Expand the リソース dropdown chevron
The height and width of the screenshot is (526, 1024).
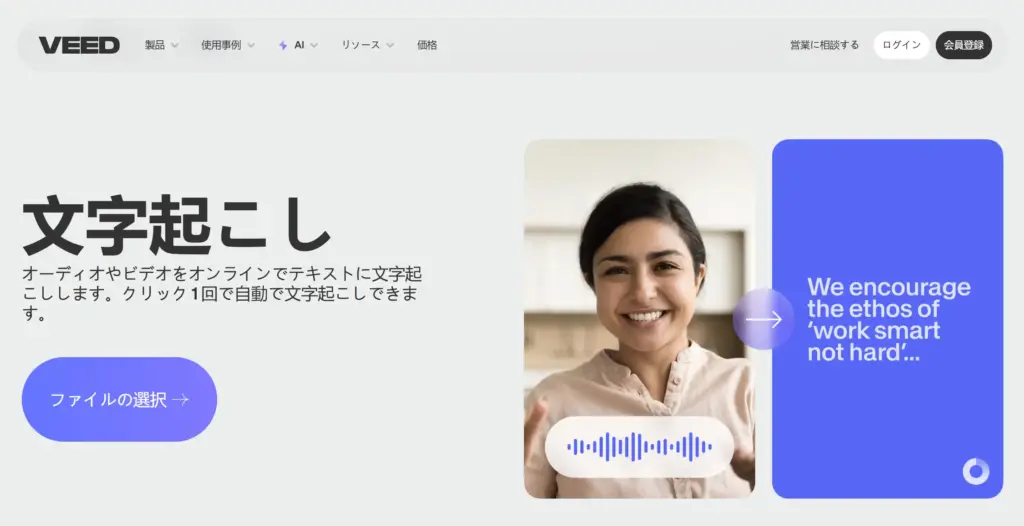tap(390, 45)
